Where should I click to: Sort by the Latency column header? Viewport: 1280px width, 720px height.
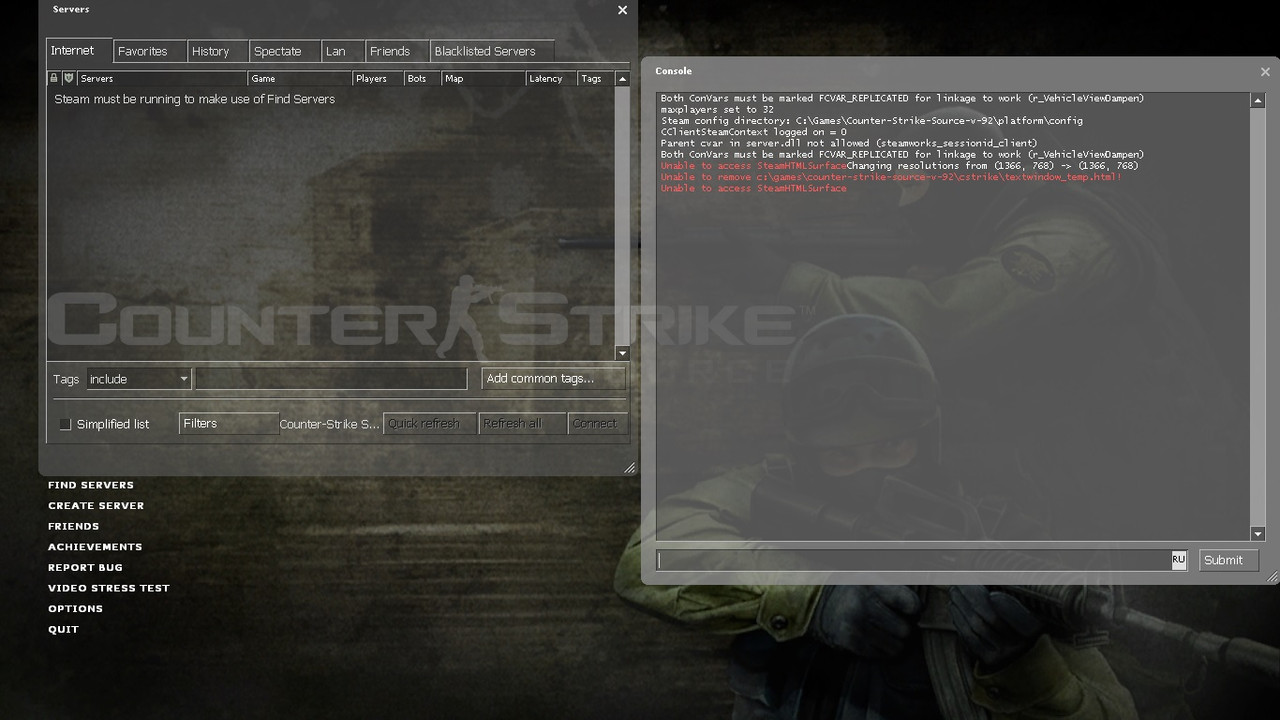click(551, 78)
